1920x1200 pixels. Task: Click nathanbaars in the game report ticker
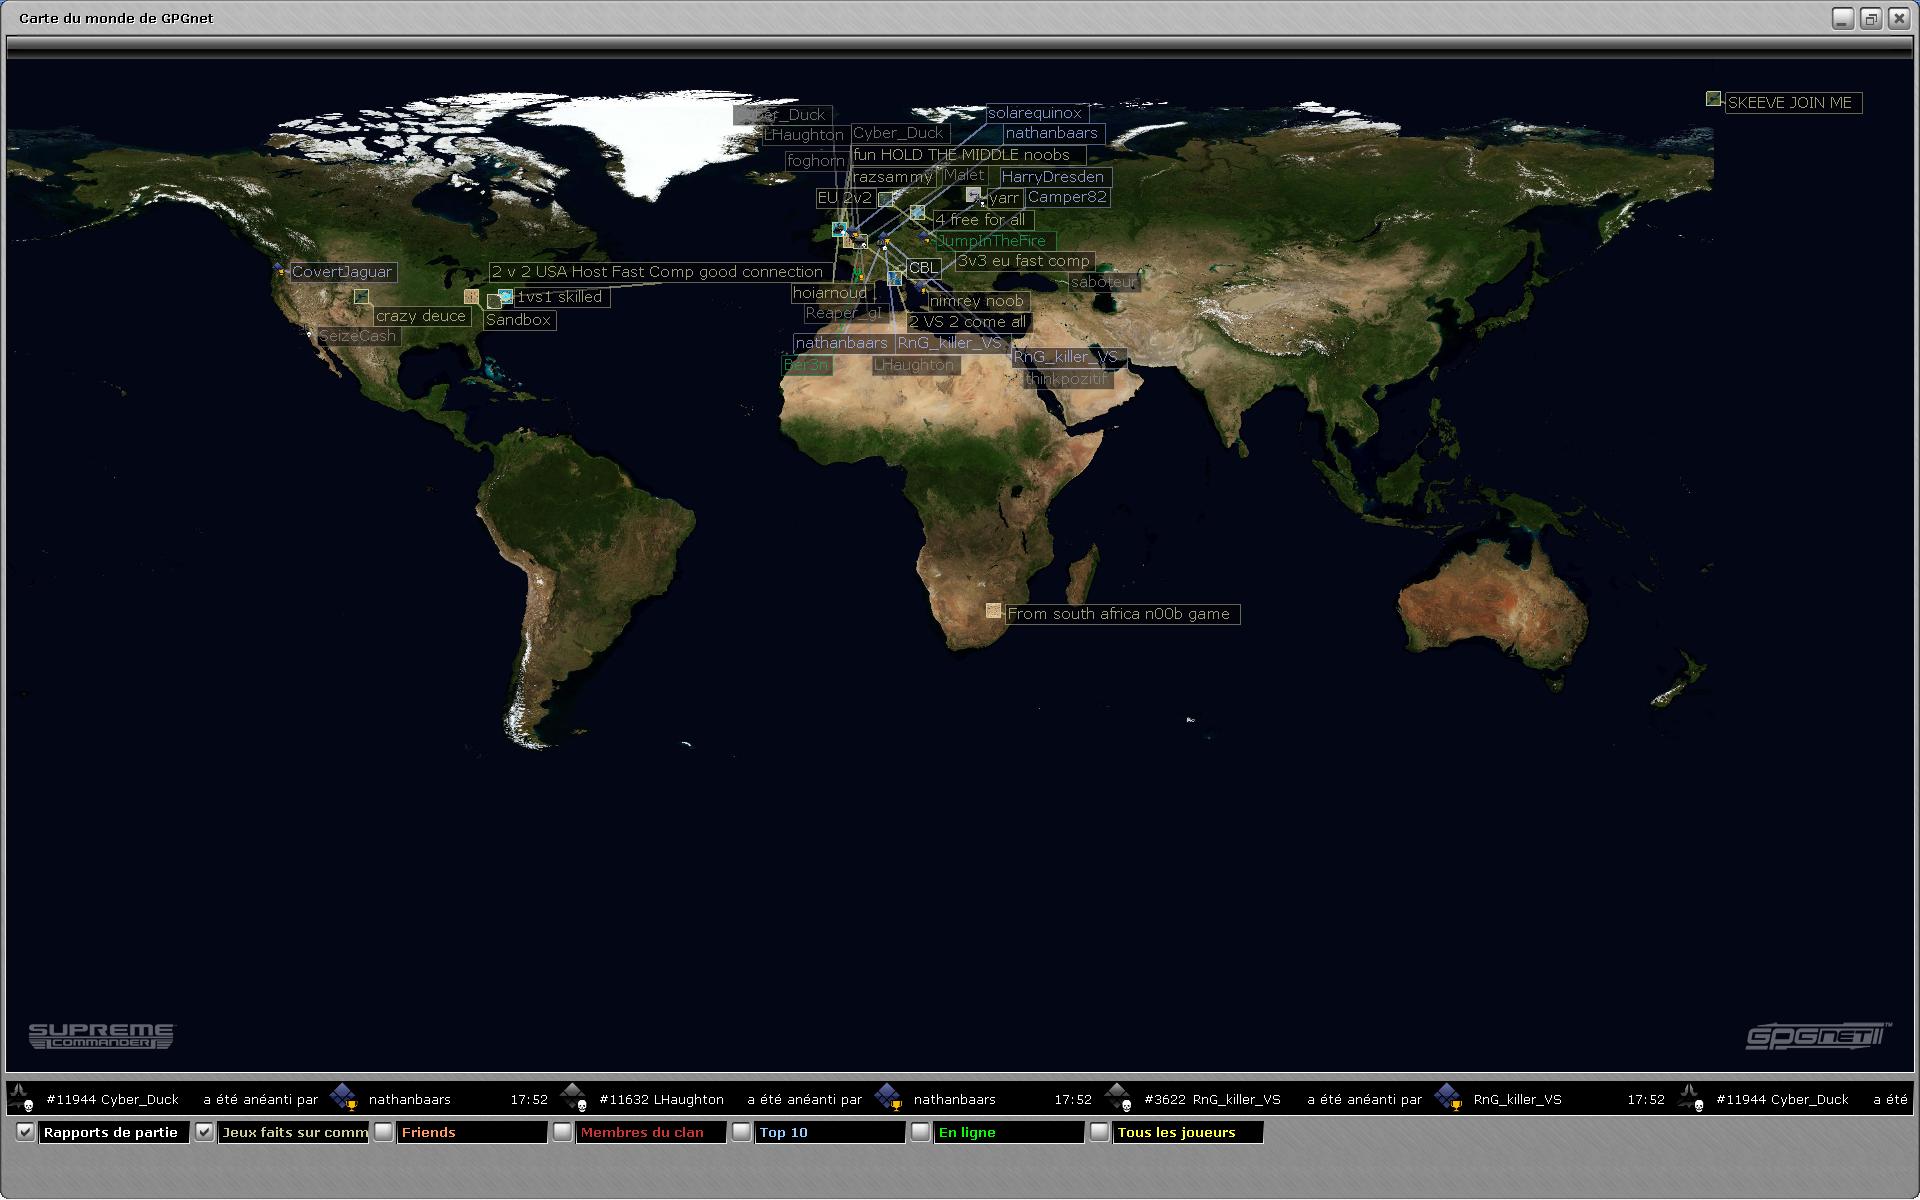(x=409, y=1099)
